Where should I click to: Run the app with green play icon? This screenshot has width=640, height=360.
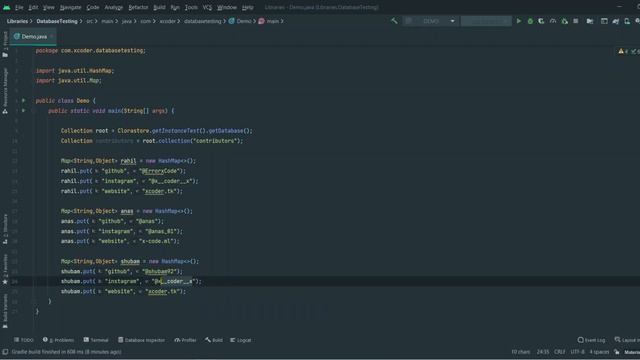click(519, 21)
